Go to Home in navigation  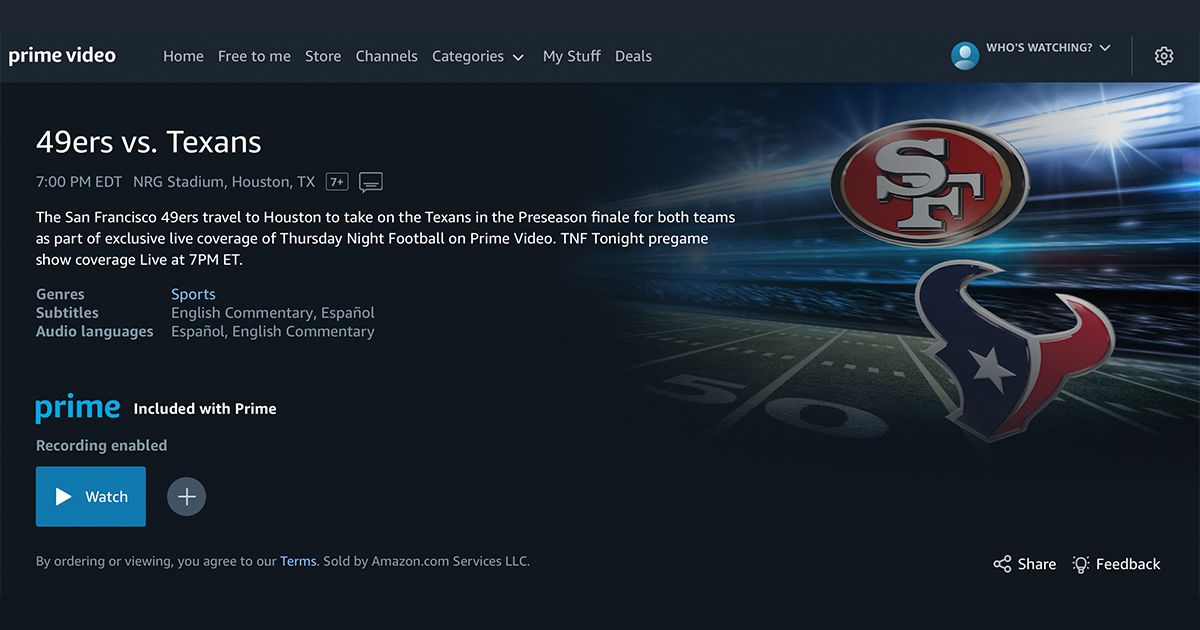(183, 57)
